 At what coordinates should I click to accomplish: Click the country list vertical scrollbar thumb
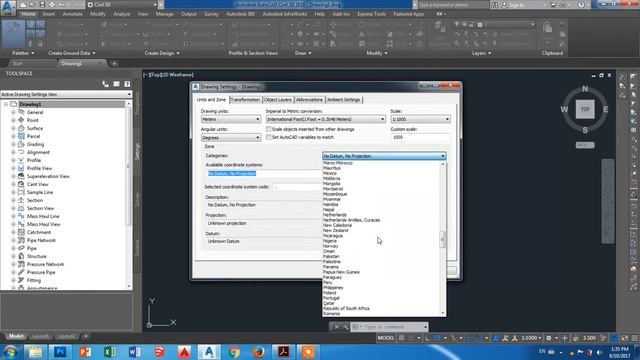(x=442, y=239)
